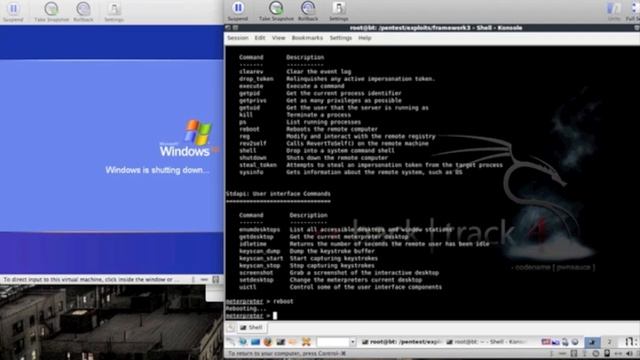Click network adapter icon in VM status bar

pos(618,353)
